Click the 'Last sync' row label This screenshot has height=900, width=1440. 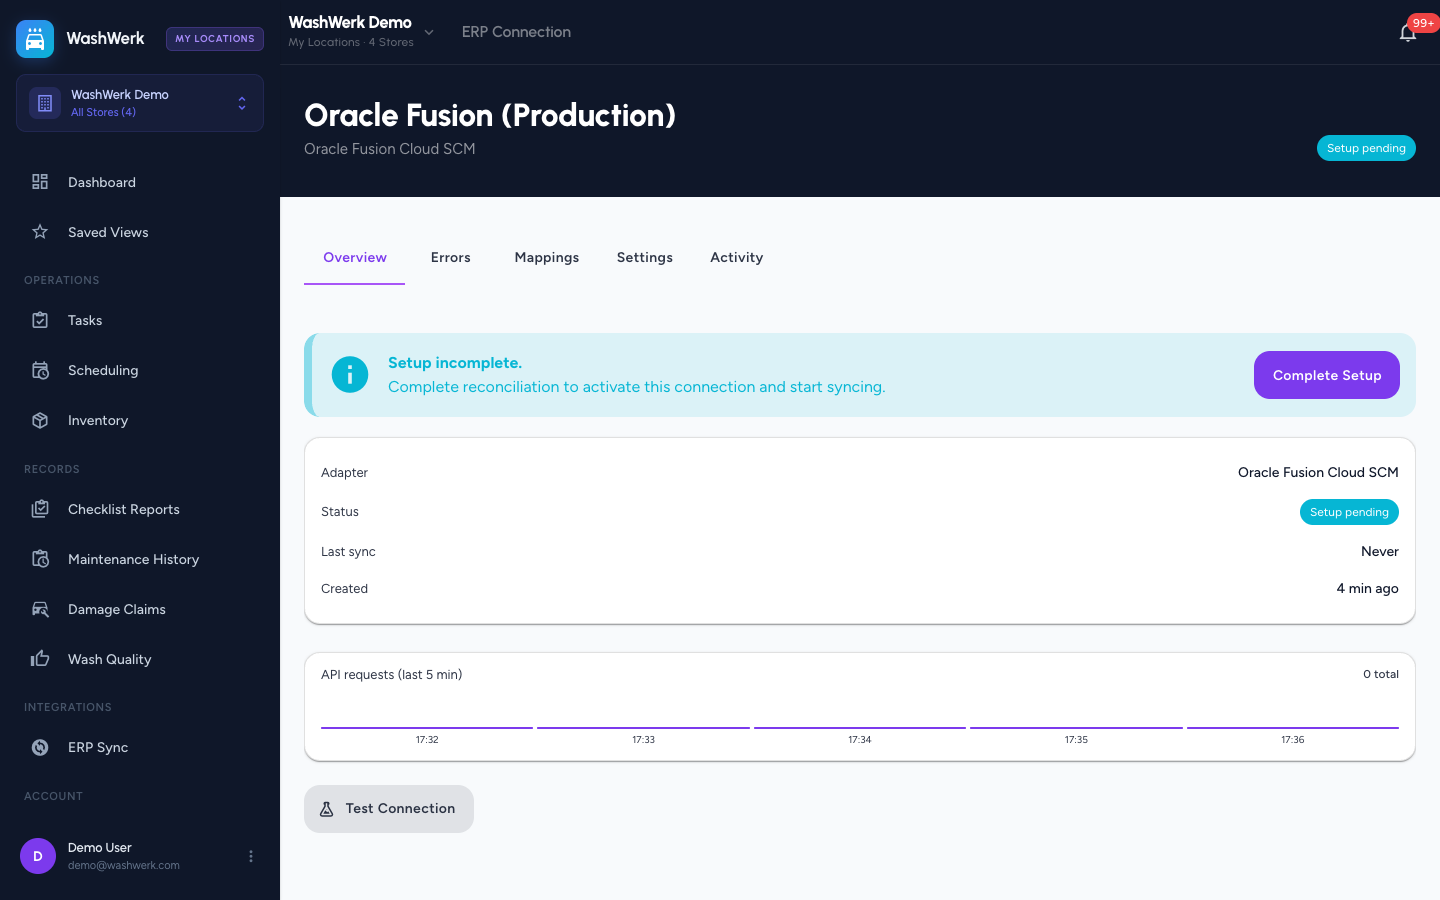coord(348,552)
